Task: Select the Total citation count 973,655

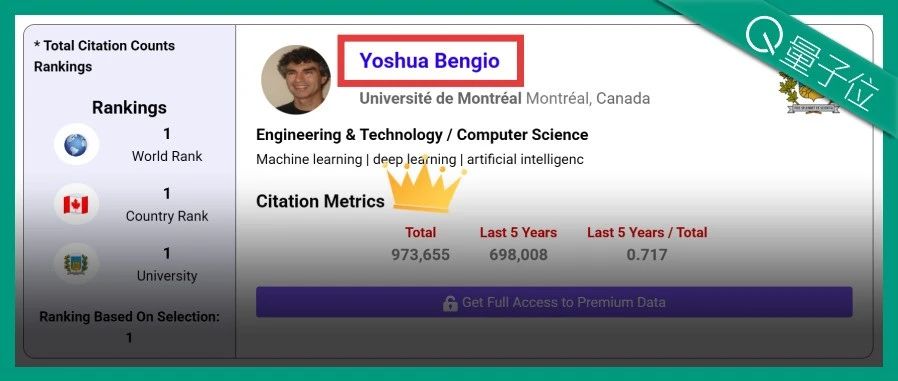Action: click(x=420, y=254)
